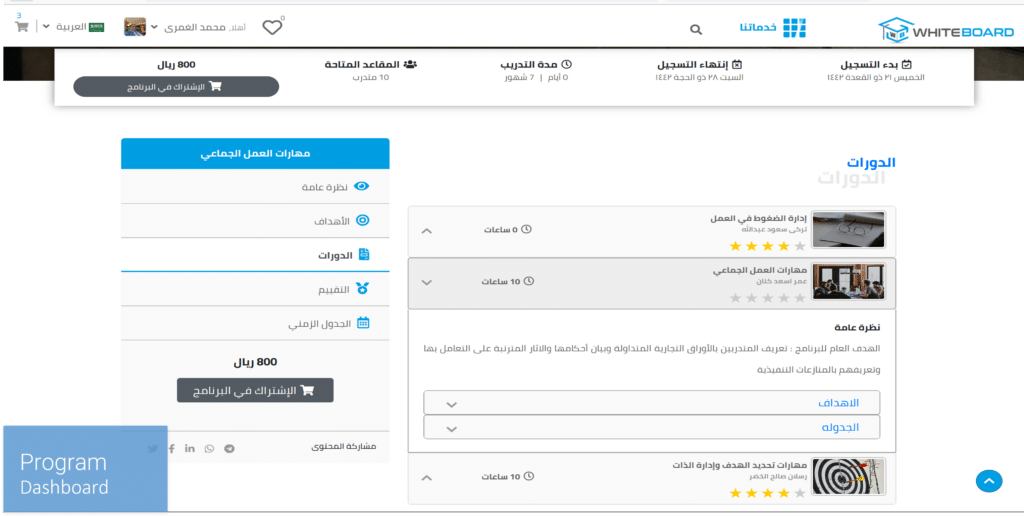Image resolution: width=1024 pixels, height=517 pixels.
Task: Open the العربية language dropdown
Action: pos(73,27)
